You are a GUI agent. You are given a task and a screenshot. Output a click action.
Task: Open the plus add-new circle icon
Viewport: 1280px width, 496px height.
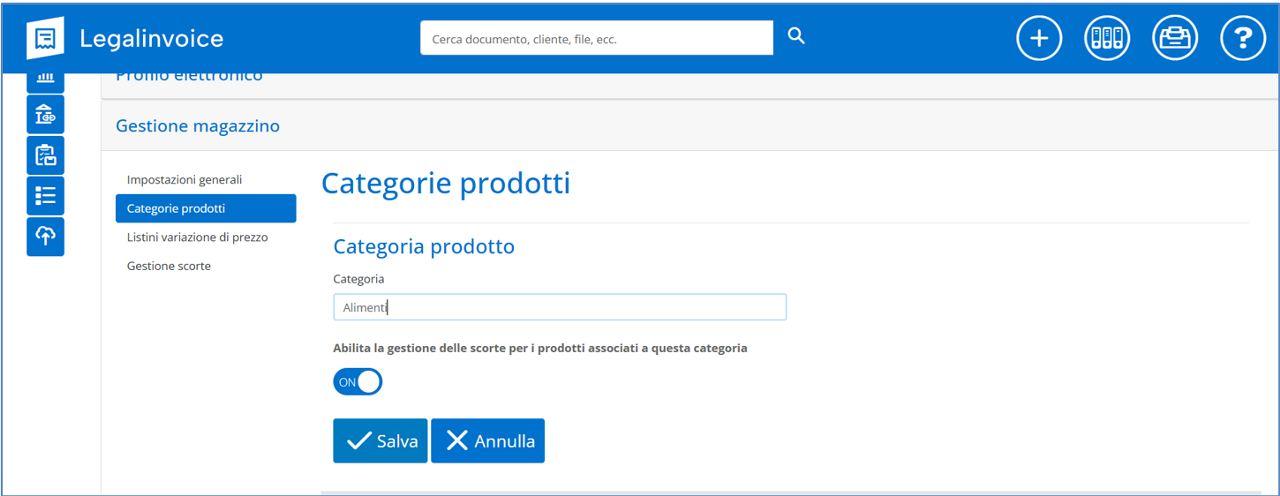point(1039,38)
